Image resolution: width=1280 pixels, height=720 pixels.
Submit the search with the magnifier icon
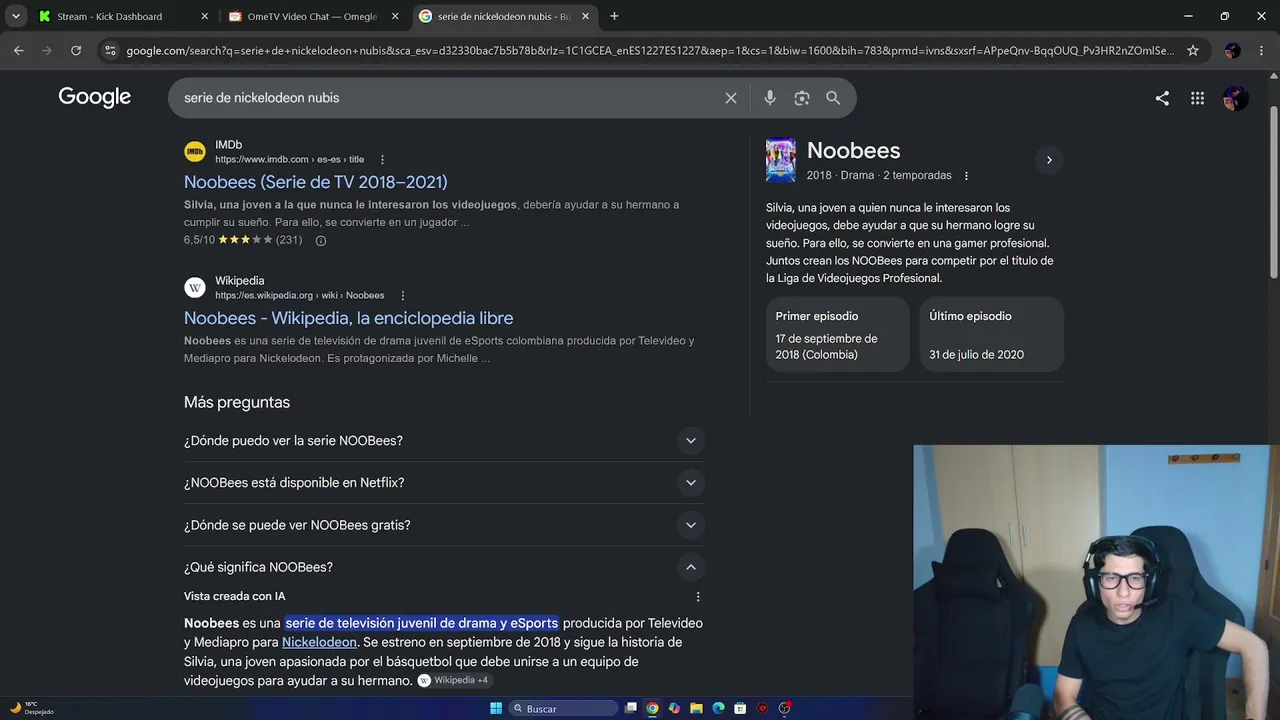[833, 98]
